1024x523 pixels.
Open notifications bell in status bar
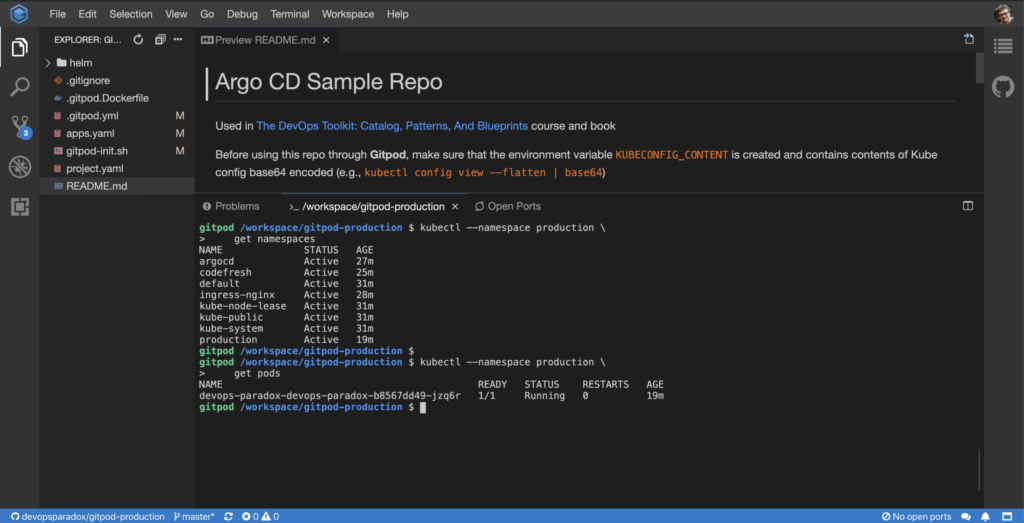(985, 516)
